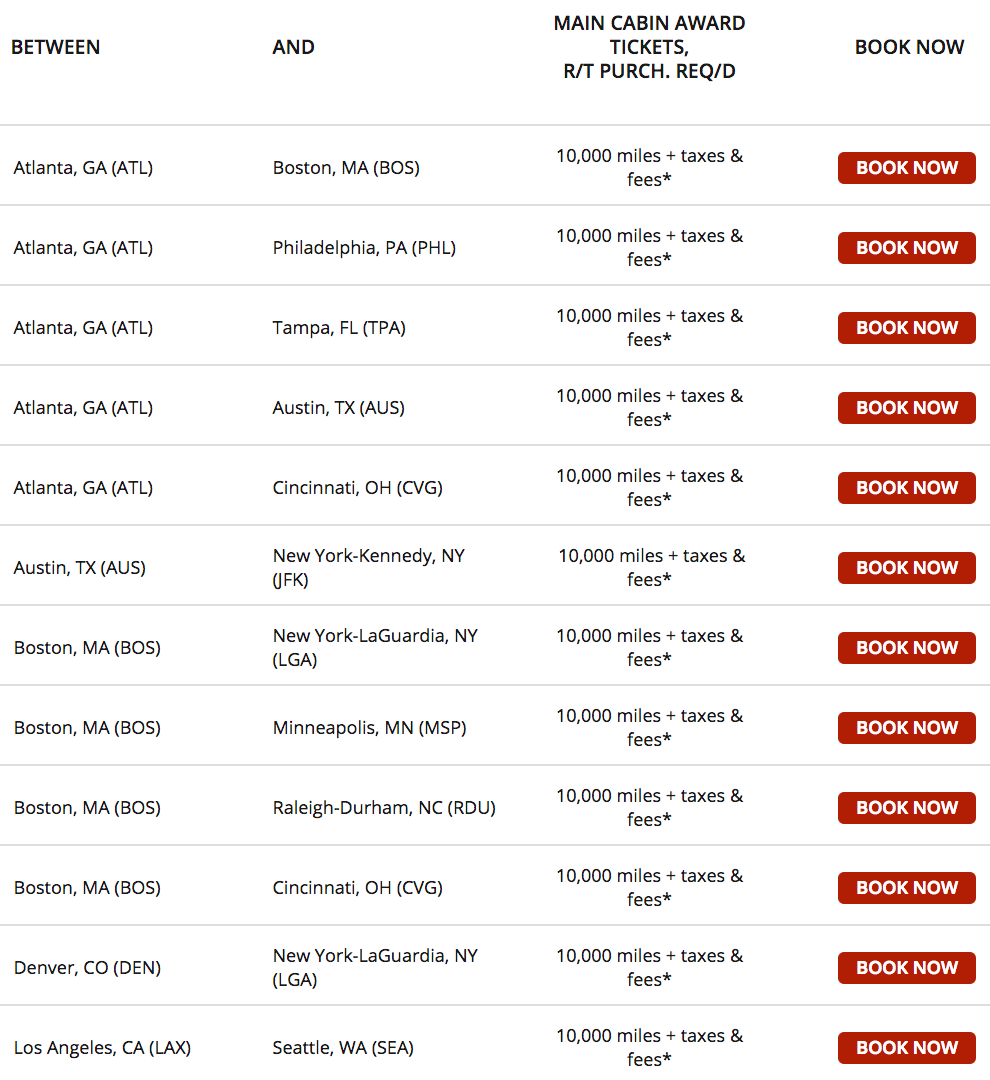Book the Boston to Minneapolis flight
The width and height of the screenshot is (990, 1080).
pos(906,728)
